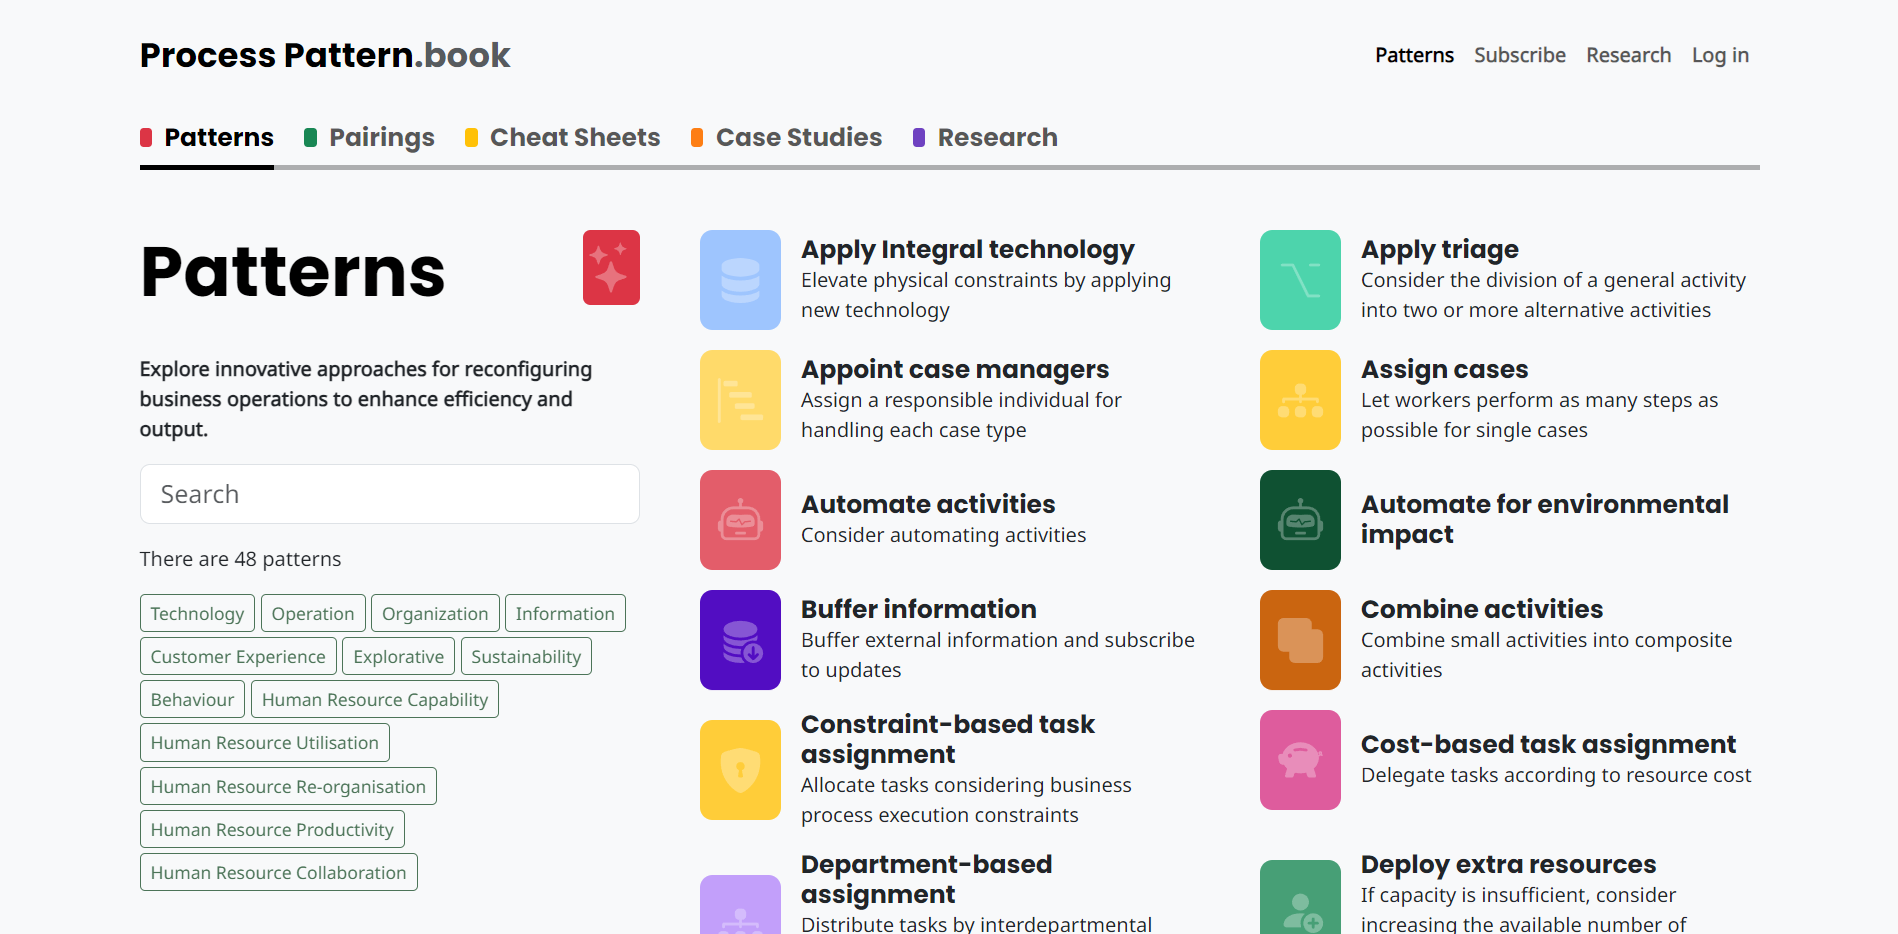Screen dimensions: 1898x934
Task: Open the Apply triage pattern
Action: (1439, 248)
